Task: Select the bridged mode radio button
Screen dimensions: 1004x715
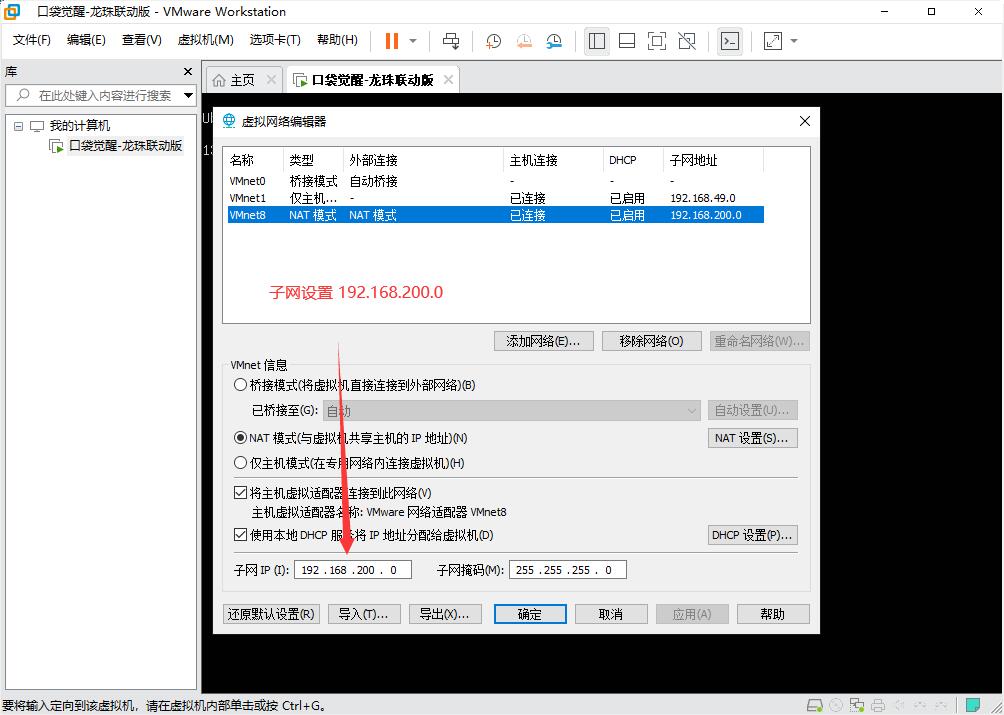Action: tap(240, 385)
